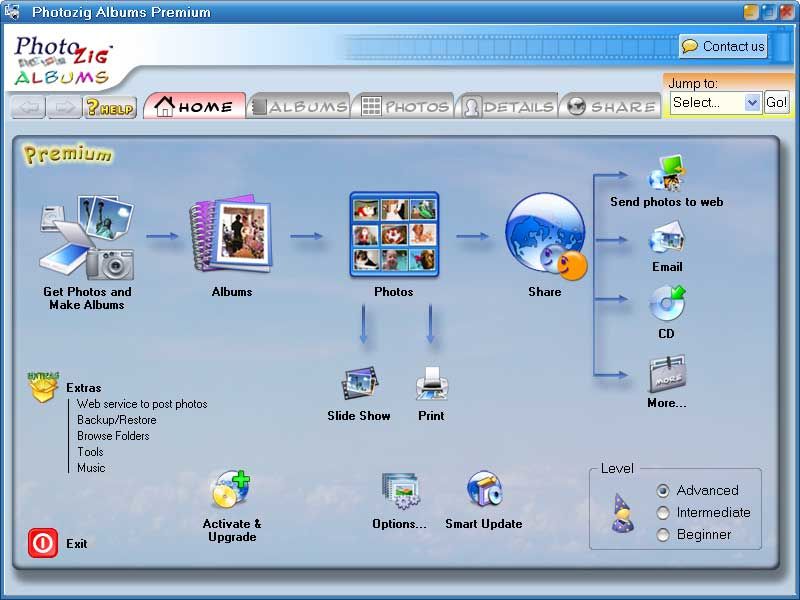Image resolution: width=800 pixels, height=600 pixels.
Task: Open the More... clipboard icon
Action: [667, 374]
